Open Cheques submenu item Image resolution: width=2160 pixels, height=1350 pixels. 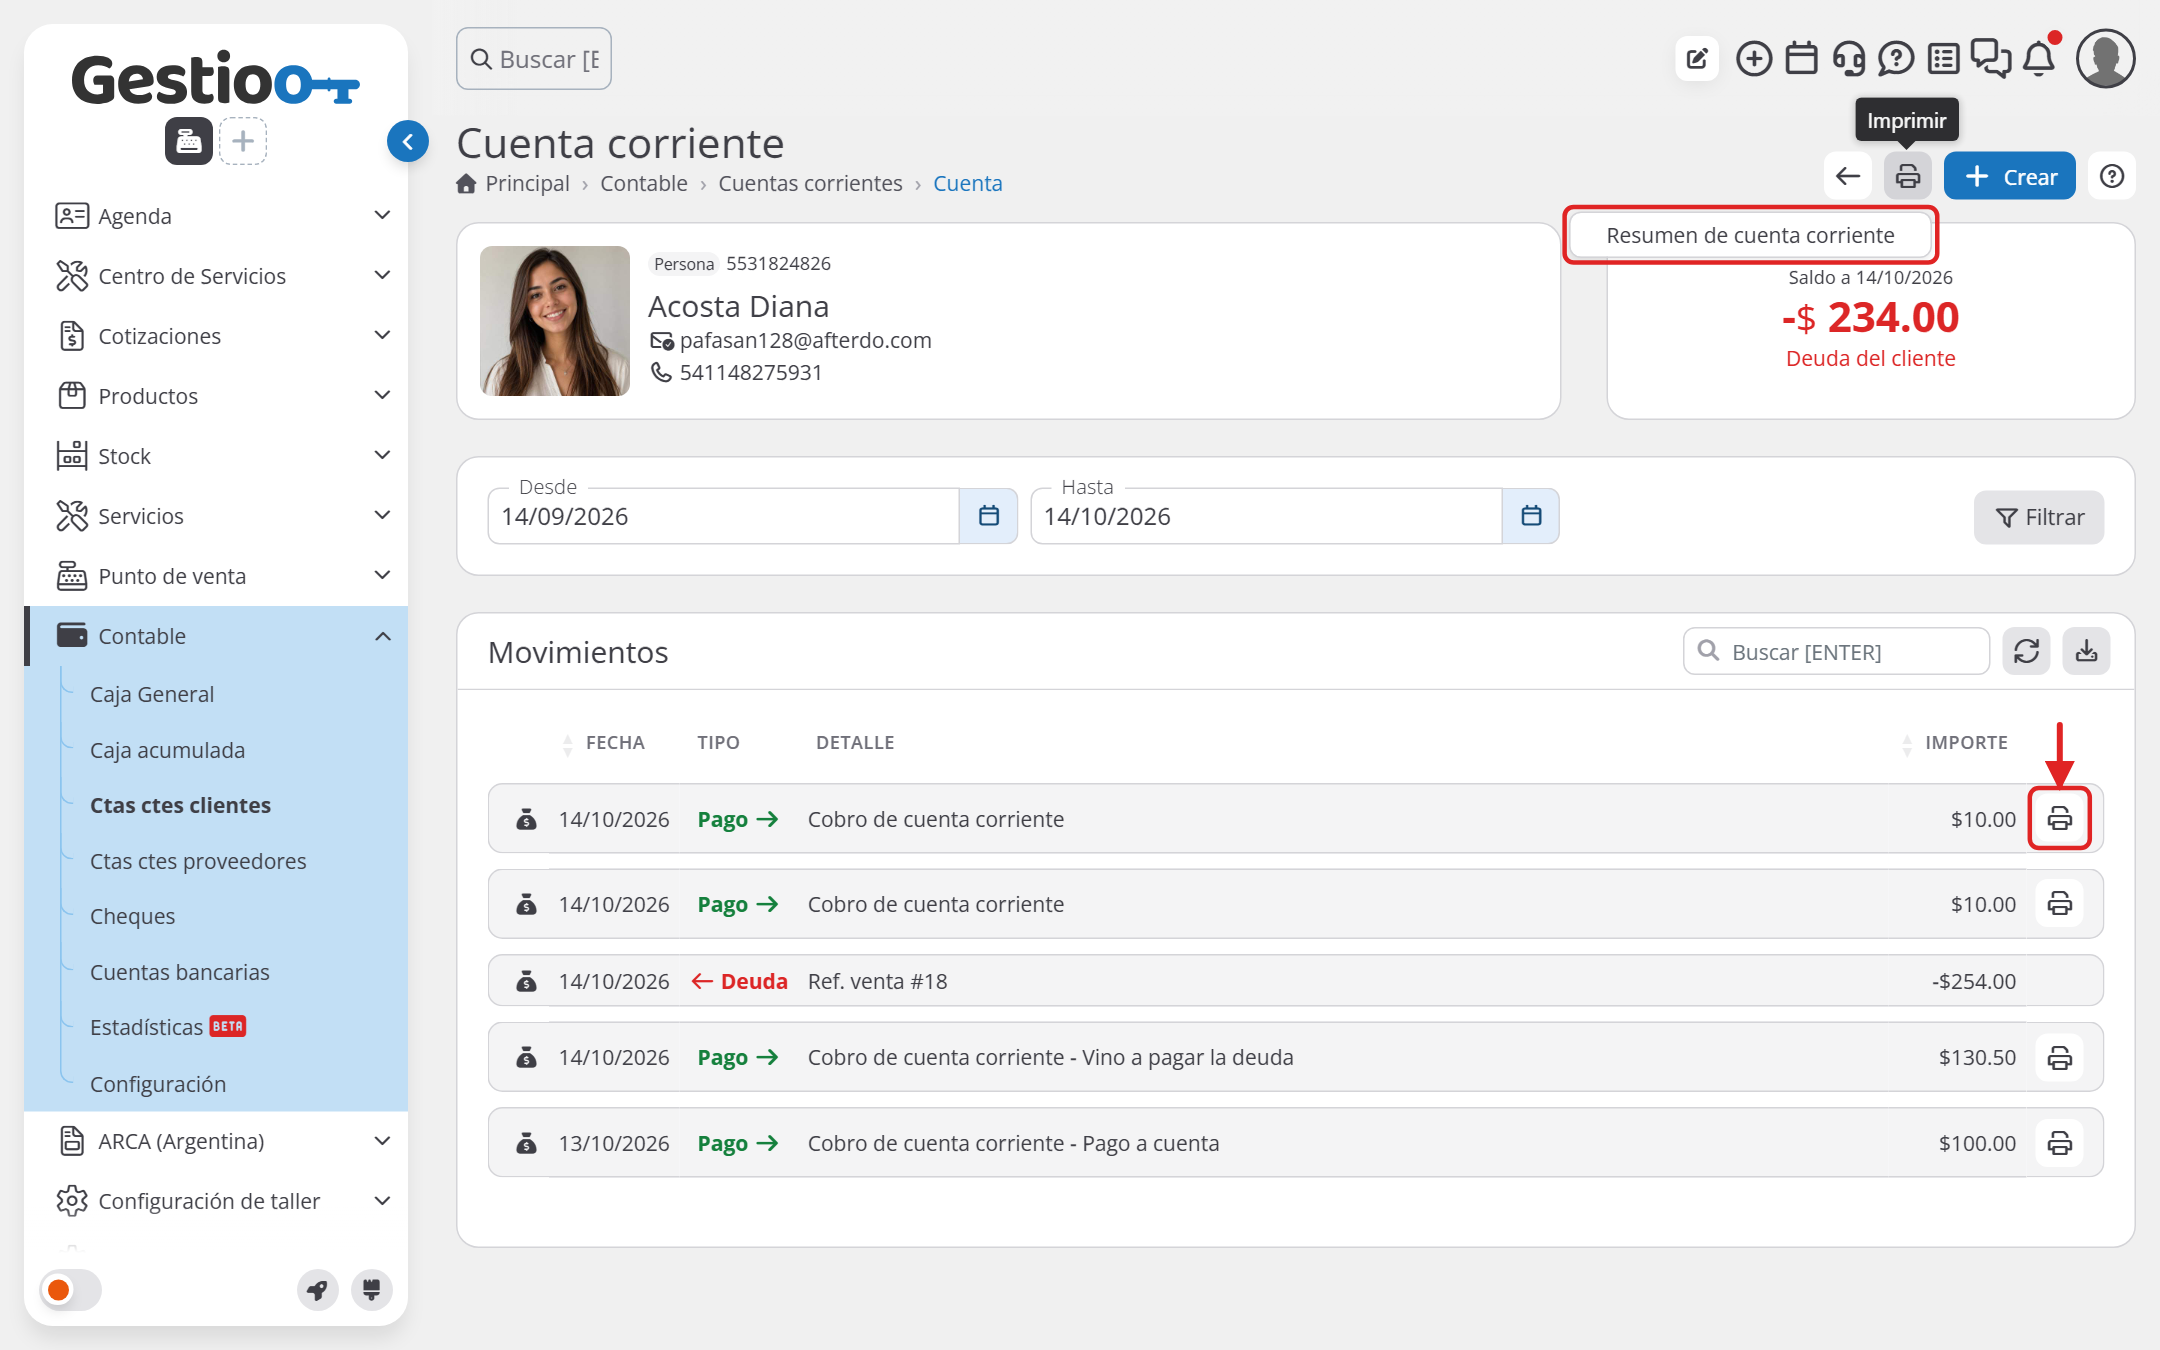(x=132, y=916)
